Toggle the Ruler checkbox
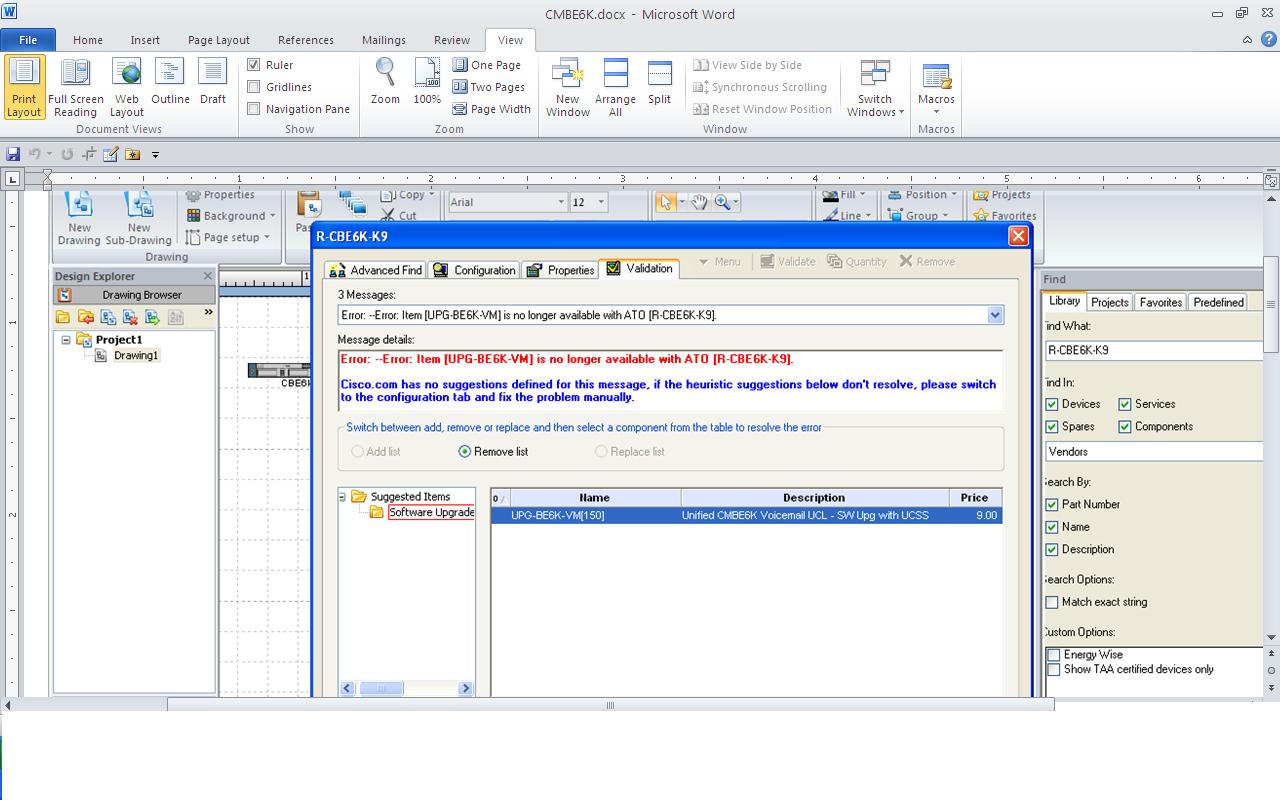Screen dimensions: 1280x800 (254, 65)
